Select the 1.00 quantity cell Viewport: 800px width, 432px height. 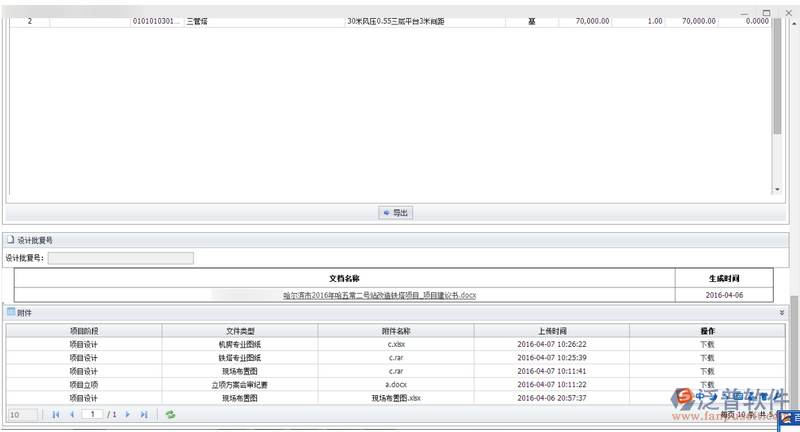pos(639,21)
